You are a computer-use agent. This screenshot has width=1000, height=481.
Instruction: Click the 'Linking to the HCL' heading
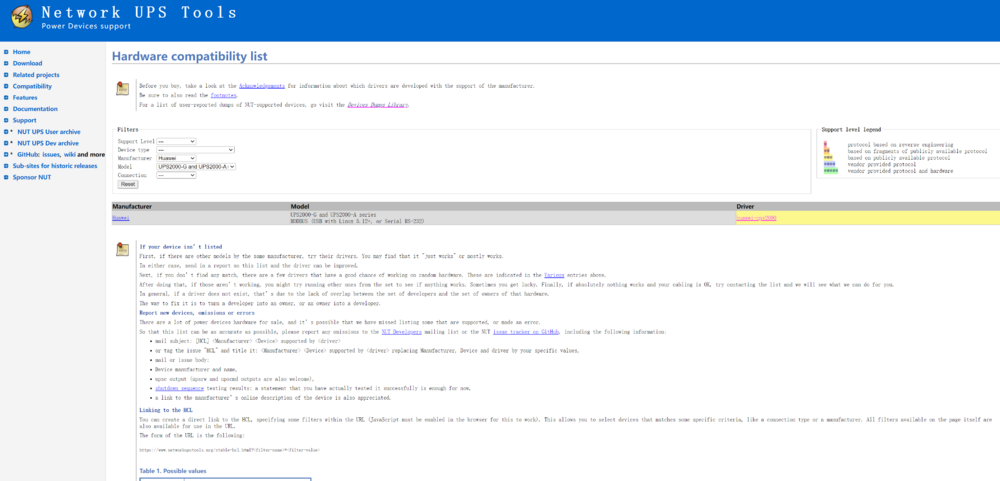coord(166,410)
